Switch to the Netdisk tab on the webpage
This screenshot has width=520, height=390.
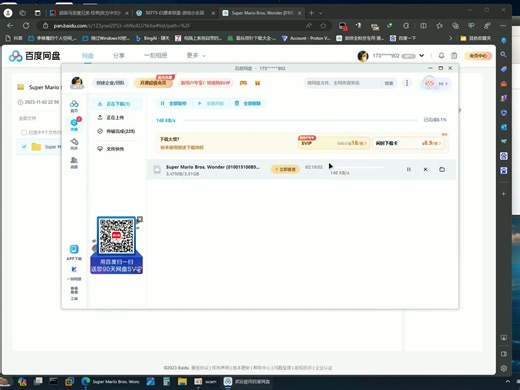point(88,56)
